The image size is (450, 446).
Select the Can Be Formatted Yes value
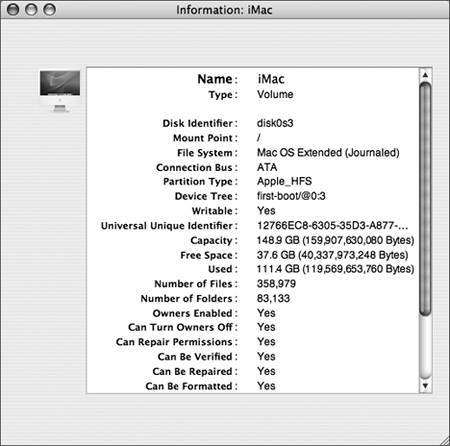(x=266, y=386)
